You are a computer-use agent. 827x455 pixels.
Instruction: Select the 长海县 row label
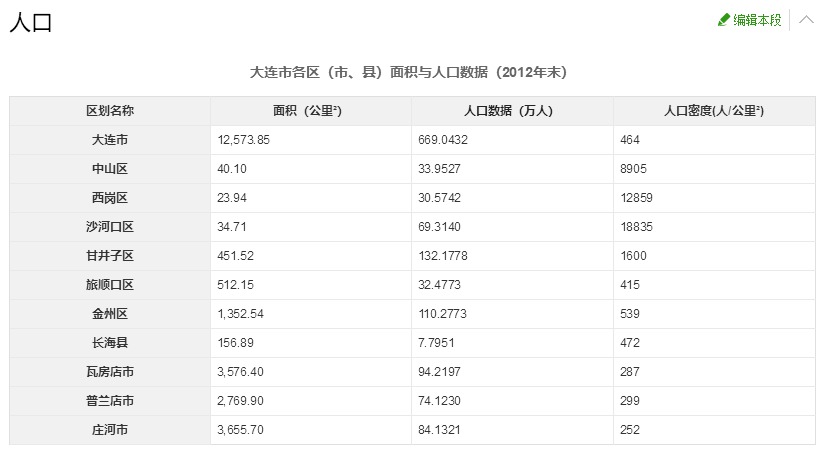(110, 343)
